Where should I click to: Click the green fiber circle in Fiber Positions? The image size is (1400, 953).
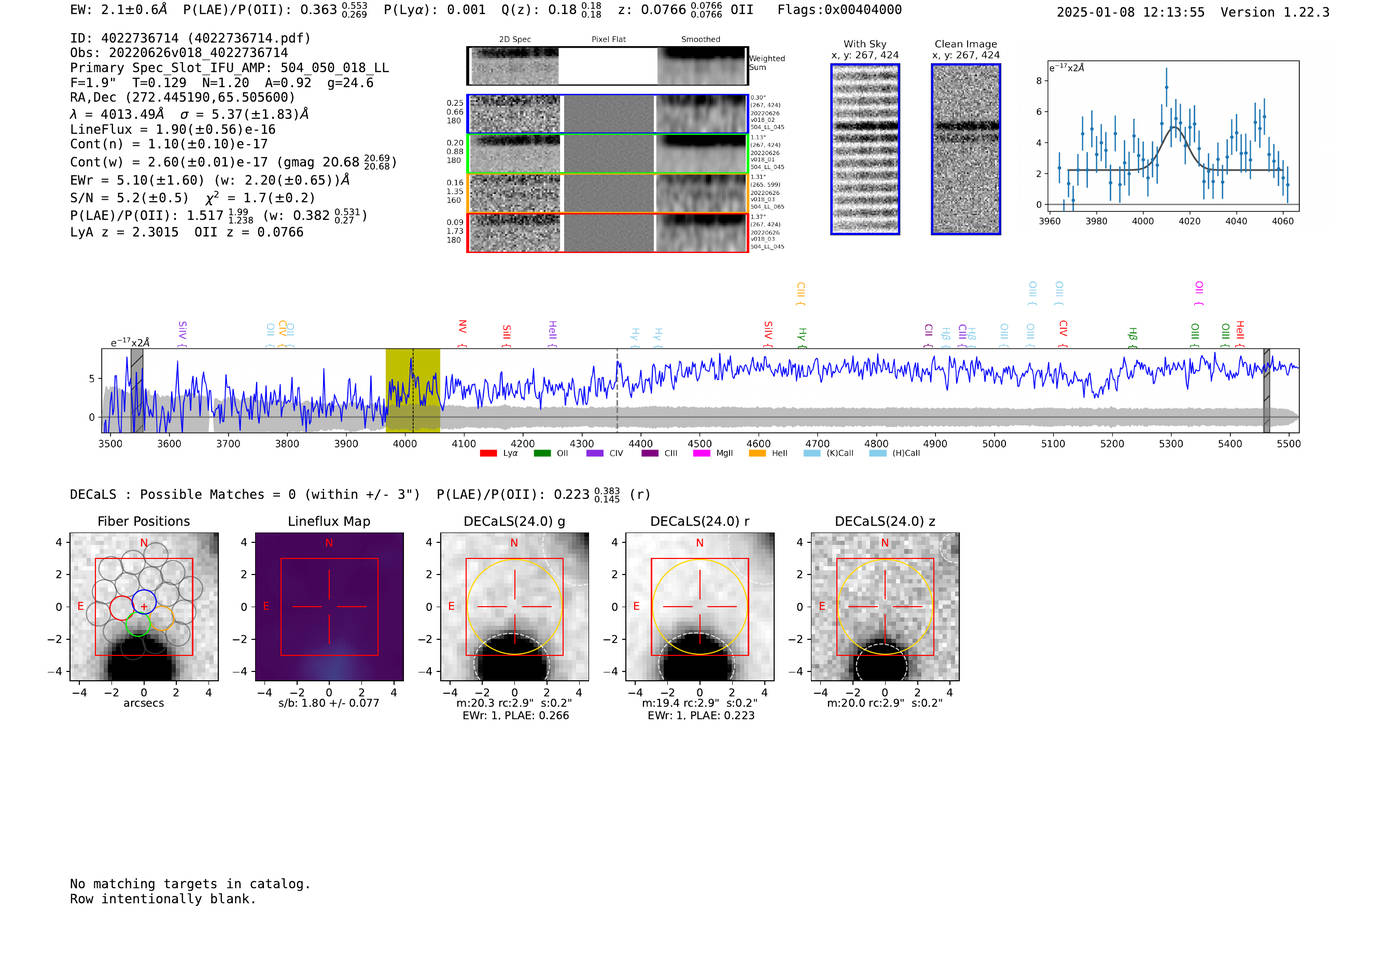point(138,624)
